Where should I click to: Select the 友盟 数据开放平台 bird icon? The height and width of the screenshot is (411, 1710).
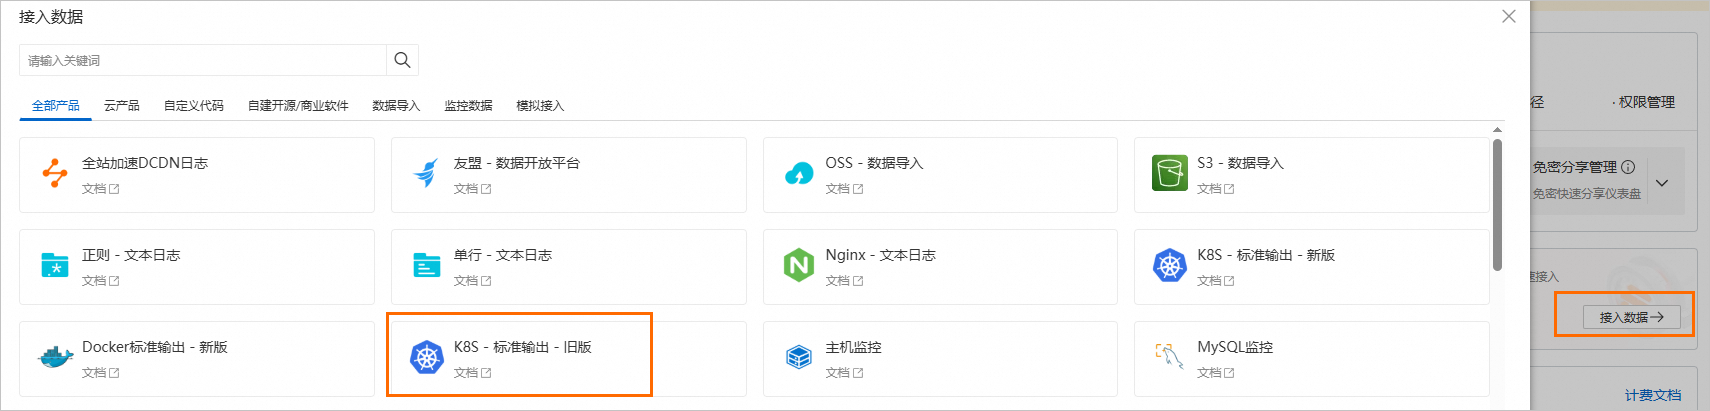[426, 173]
